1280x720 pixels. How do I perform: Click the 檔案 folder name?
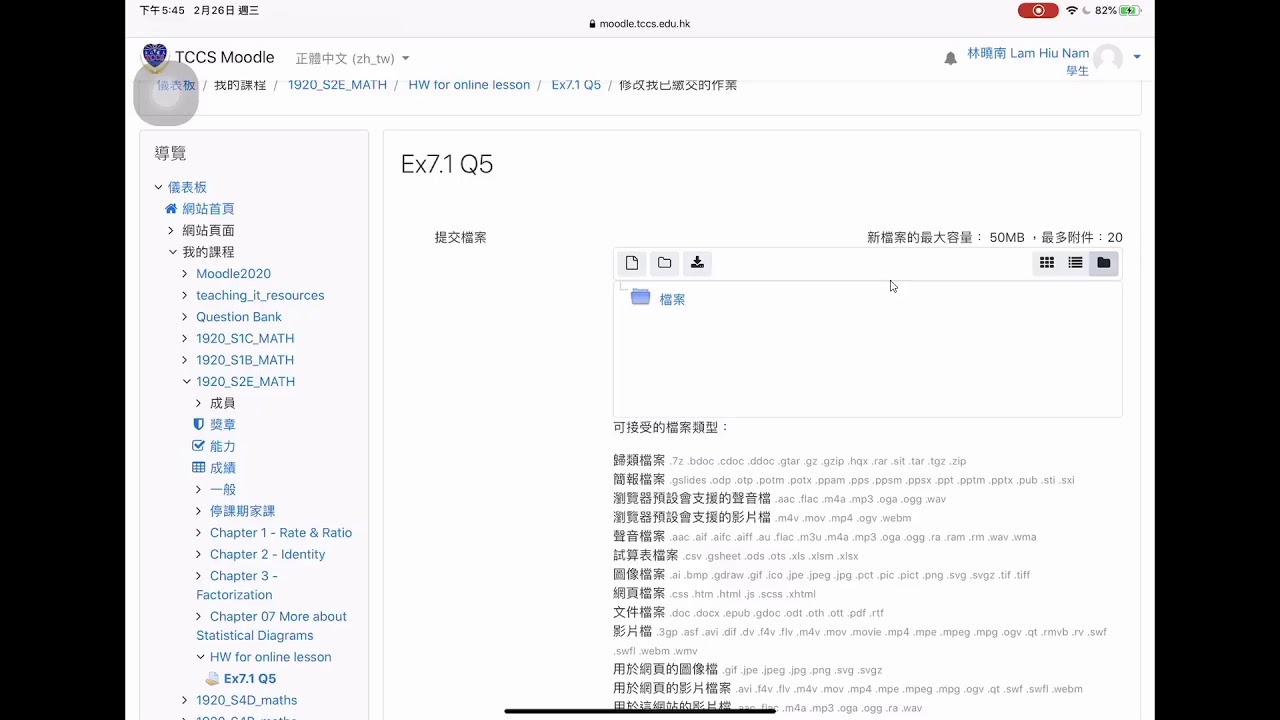click(672, 299)
